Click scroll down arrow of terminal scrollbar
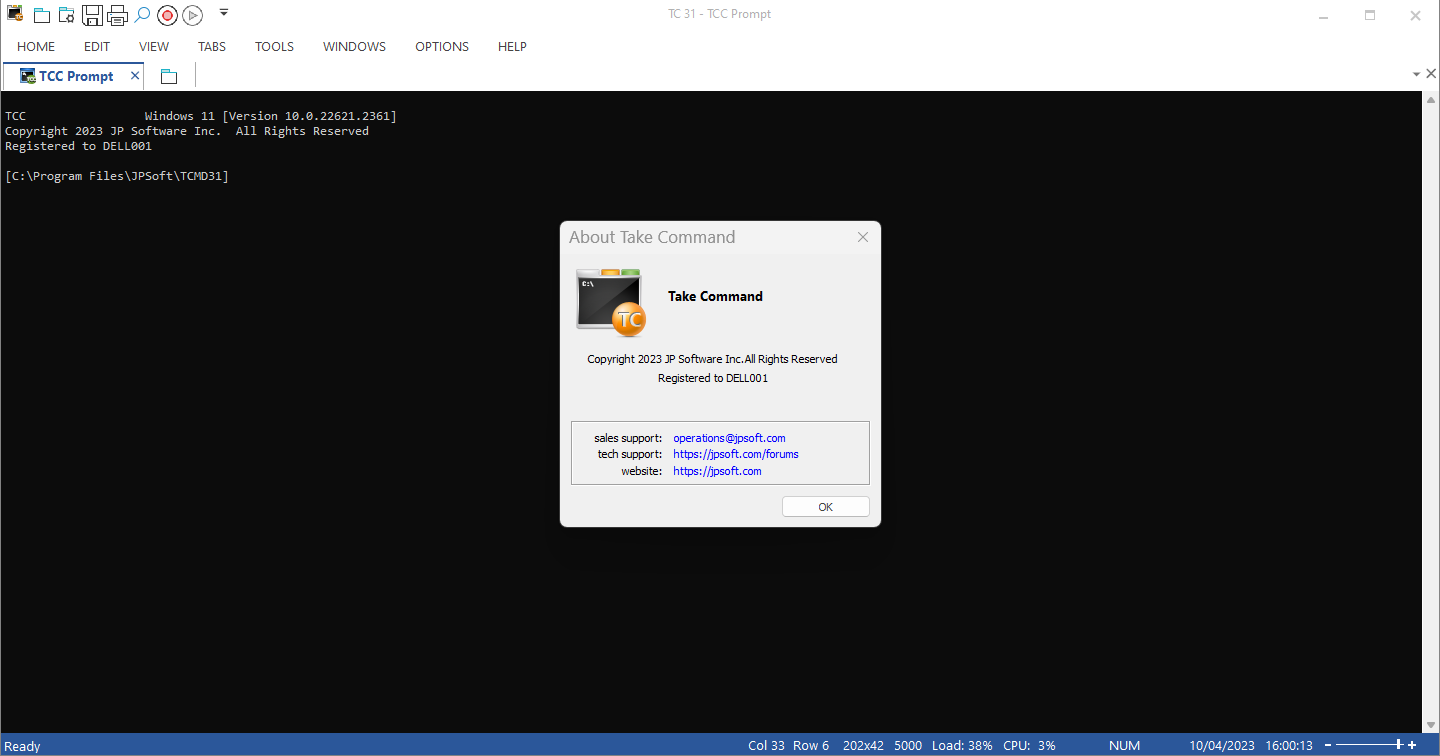The width and height of the screenshot is (1440, 756). [1431, 726]
